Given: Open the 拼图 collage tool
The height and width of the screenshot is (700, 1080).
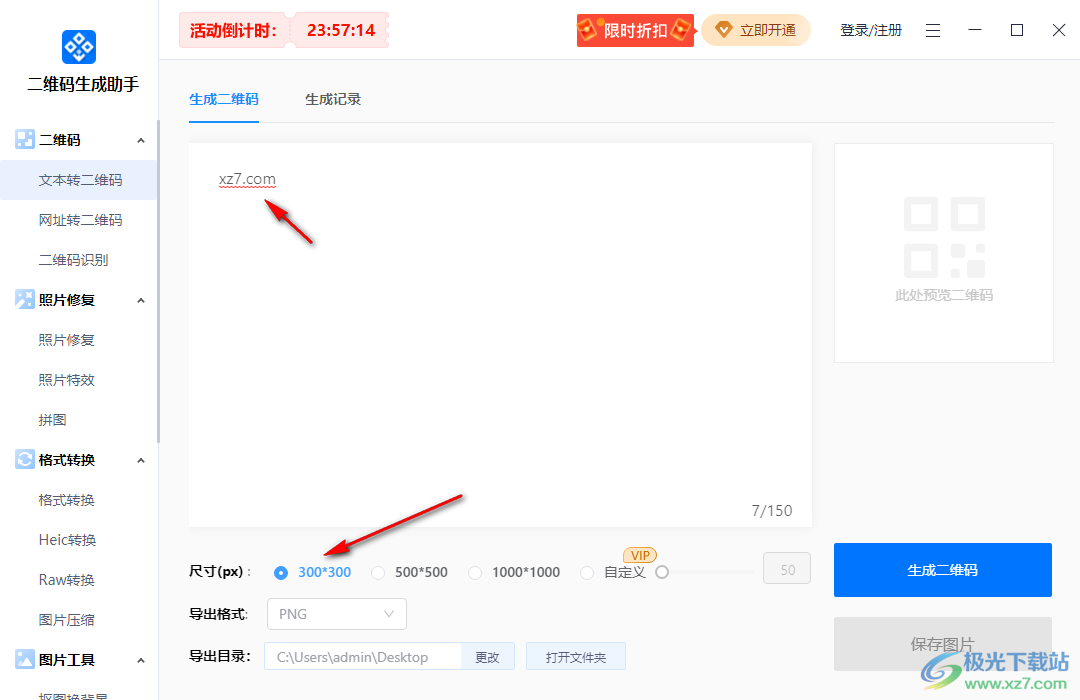Looking at the screenshot, I should point(52,419).
